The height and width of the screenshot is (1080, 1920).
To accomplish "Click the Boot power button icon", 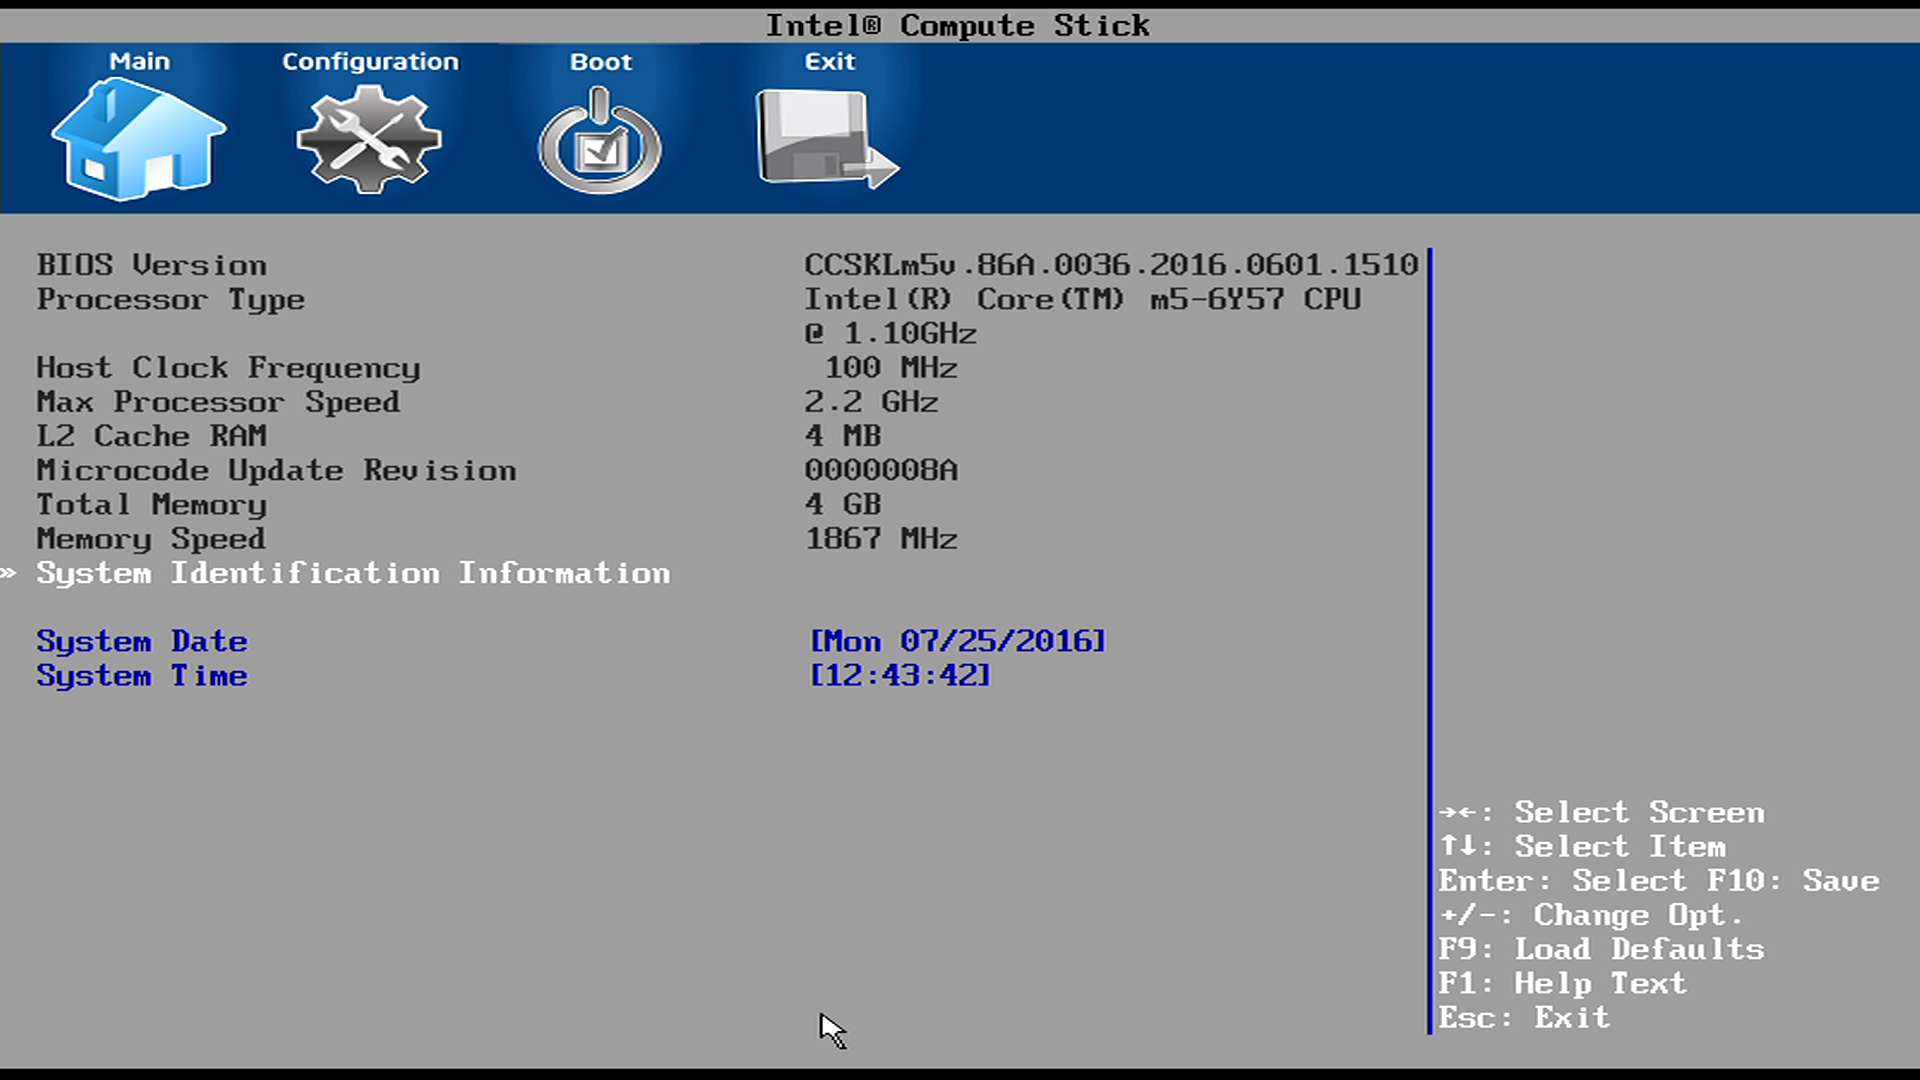I will [x=600, y=142].
